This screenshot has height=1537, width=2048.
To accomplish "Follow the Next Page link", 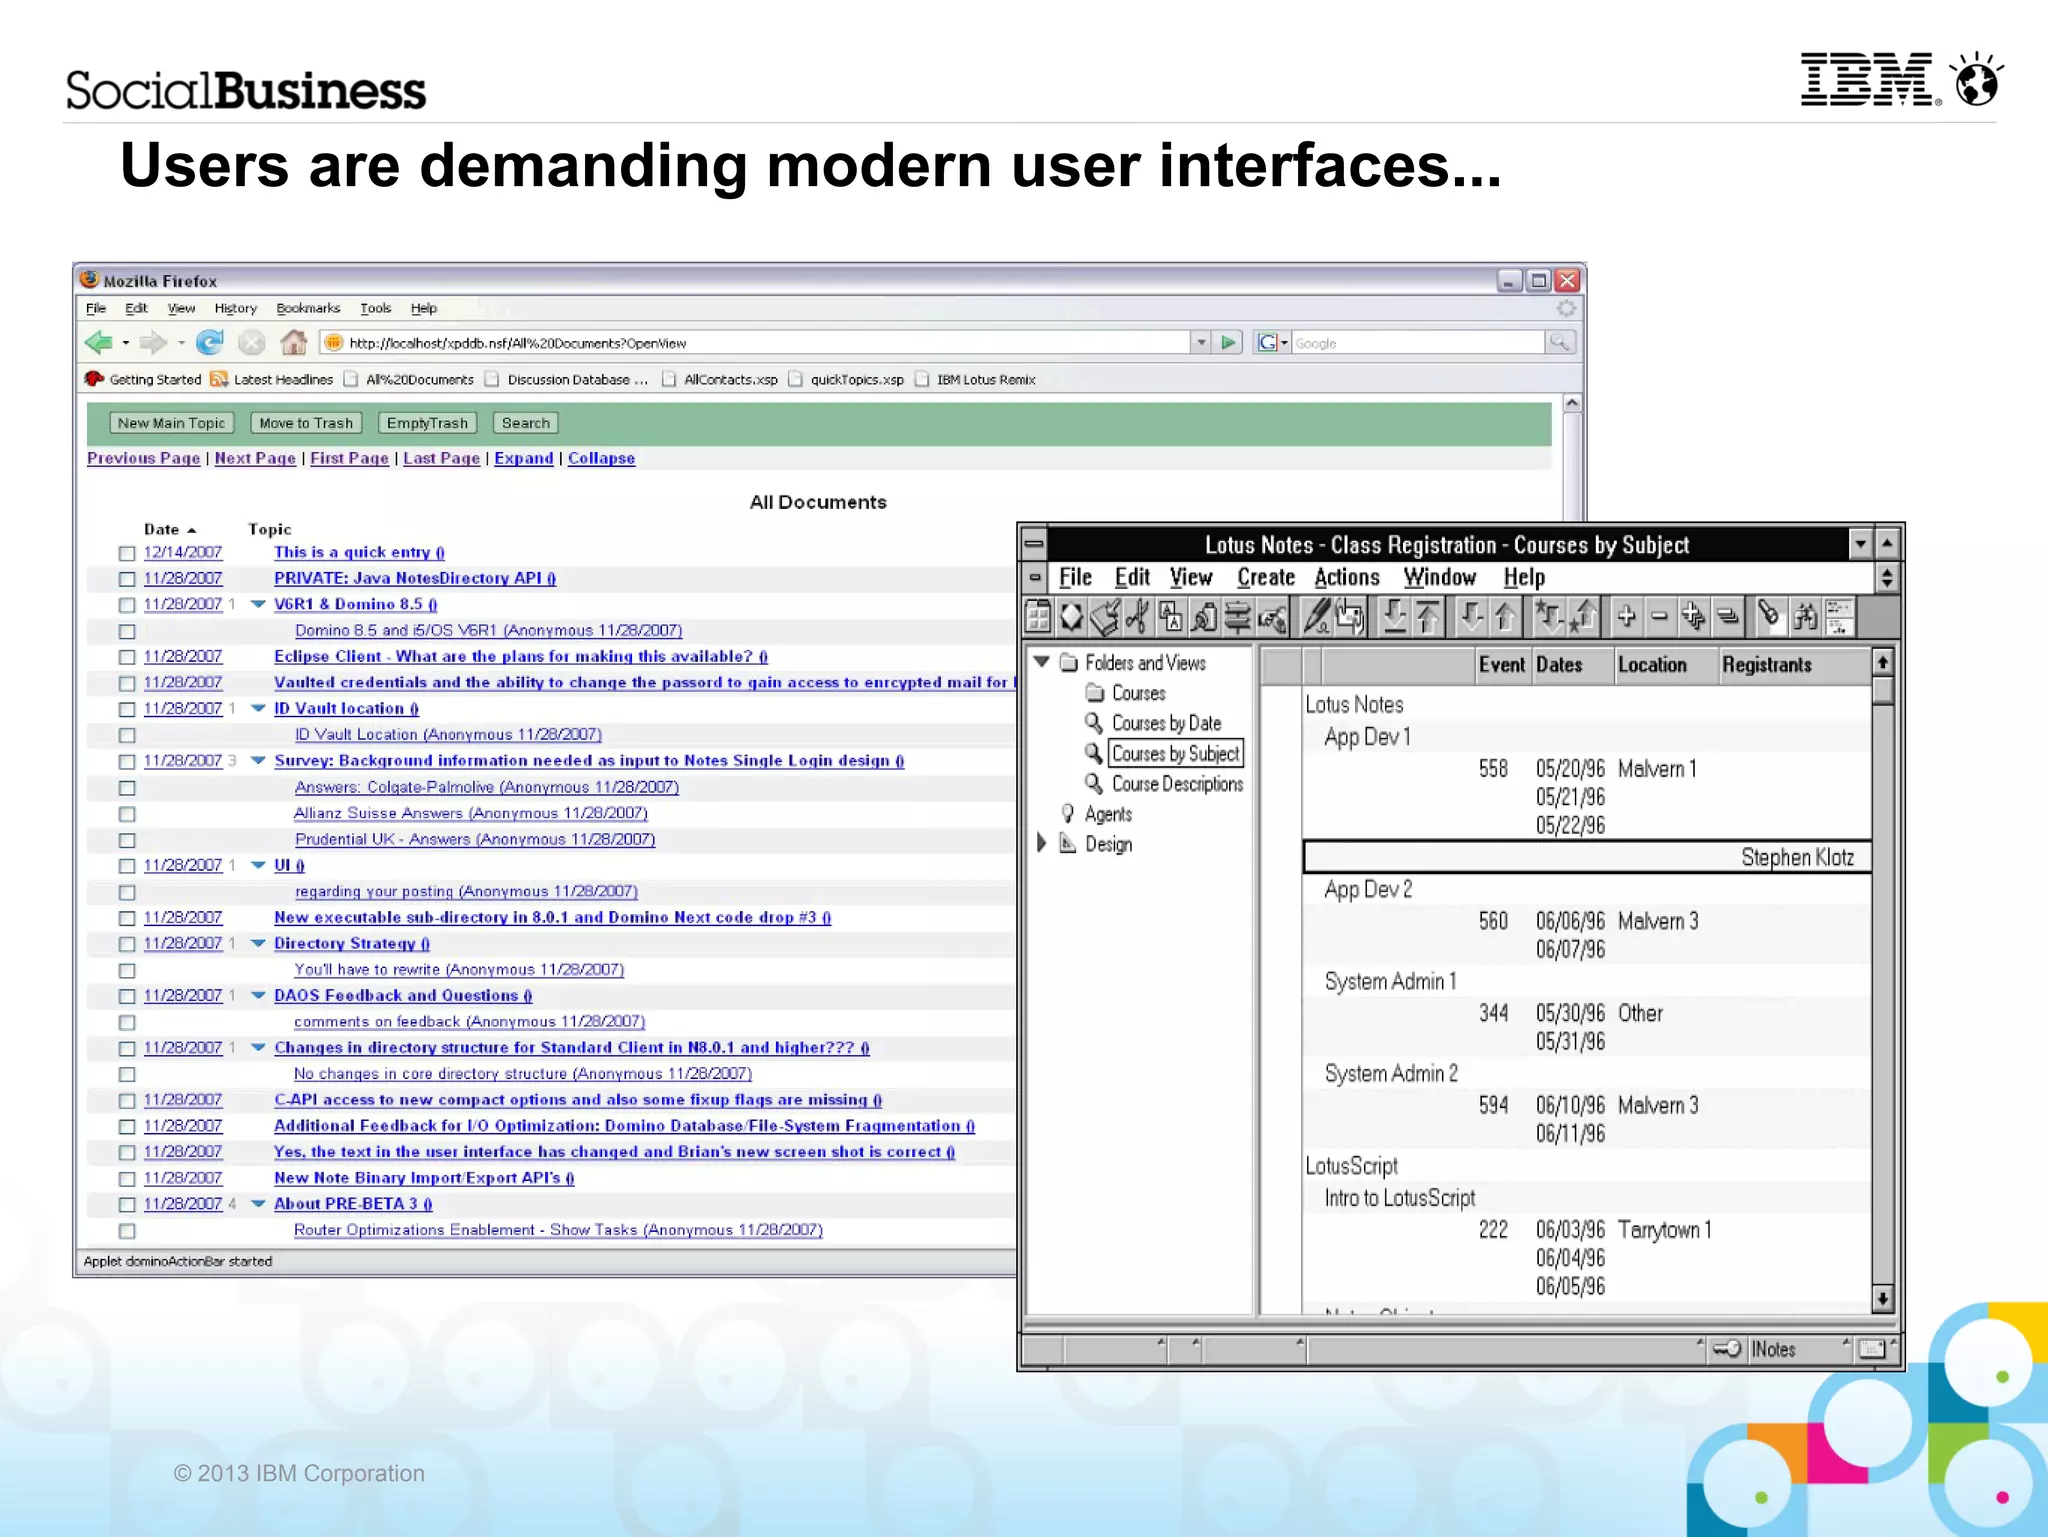I will [255, 458].
